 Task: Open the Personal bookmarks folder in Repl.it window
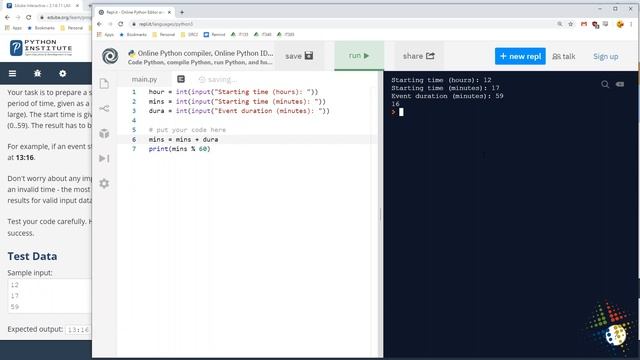pyautogui.click(x=164, y=35)
